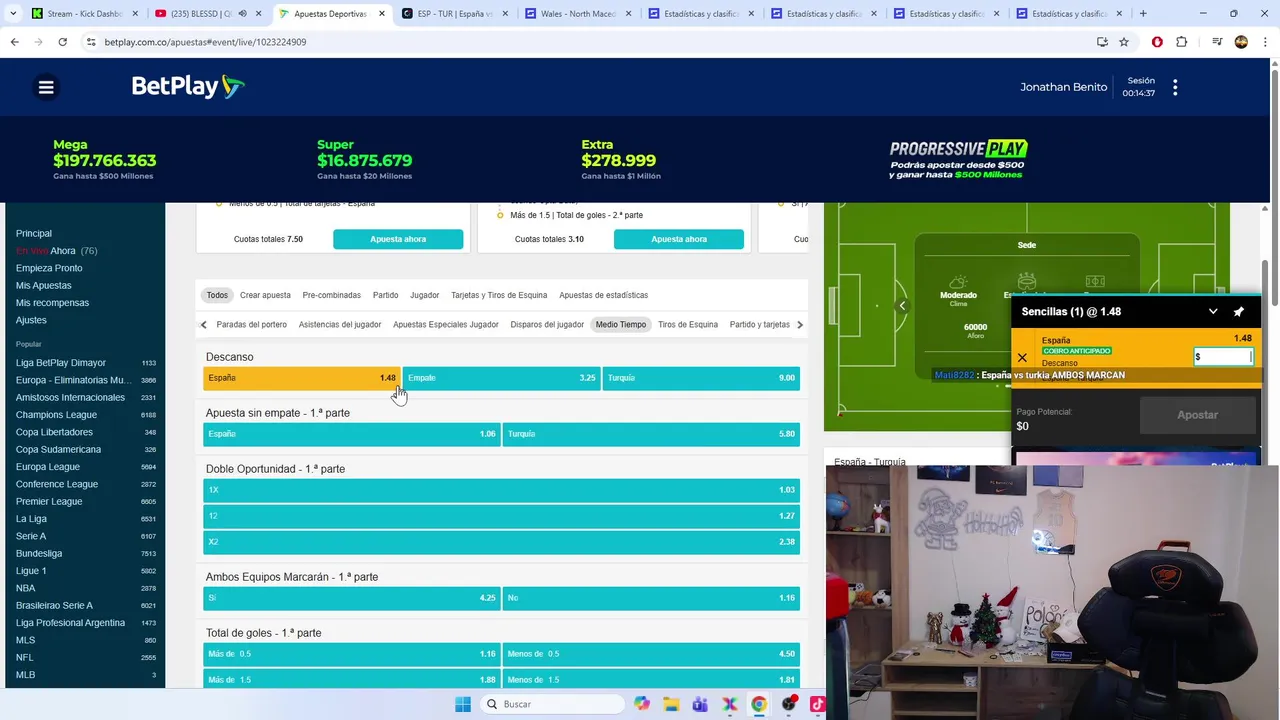Select Tiros de Esquina category
1280x720 pixels.
[688, 324]
